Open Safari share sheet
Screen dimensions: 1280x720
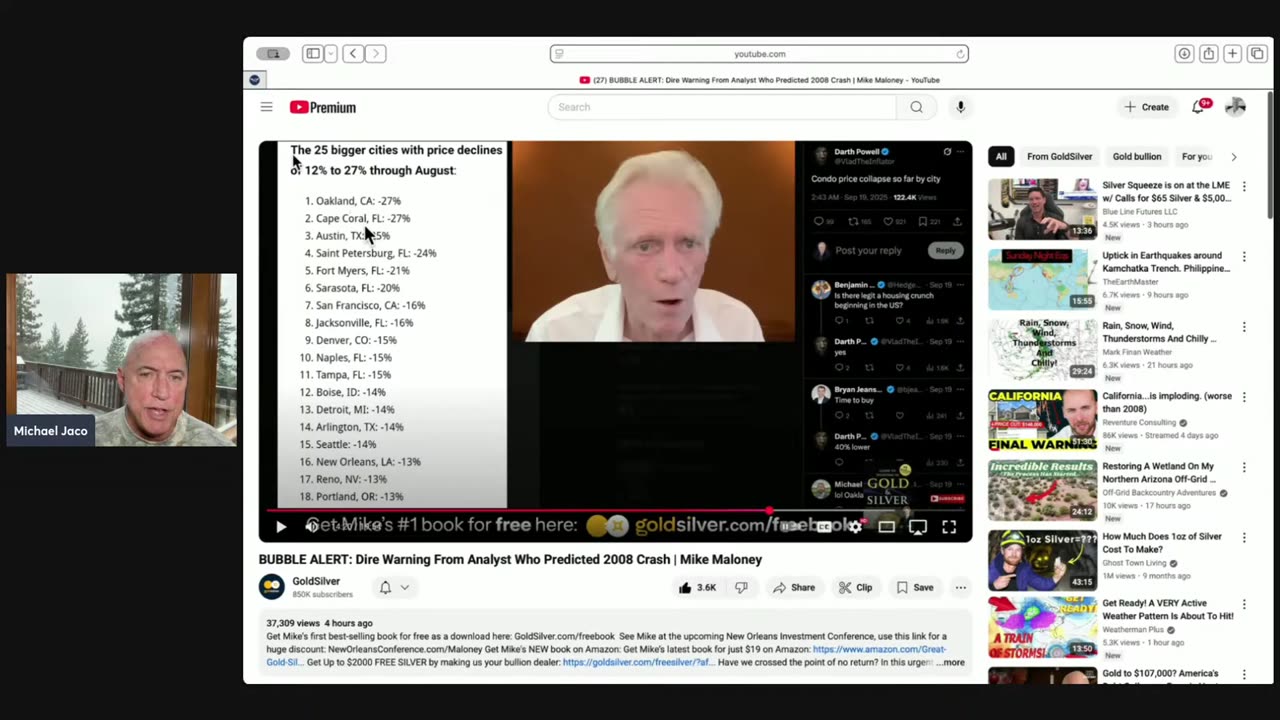pos(1208,54)
